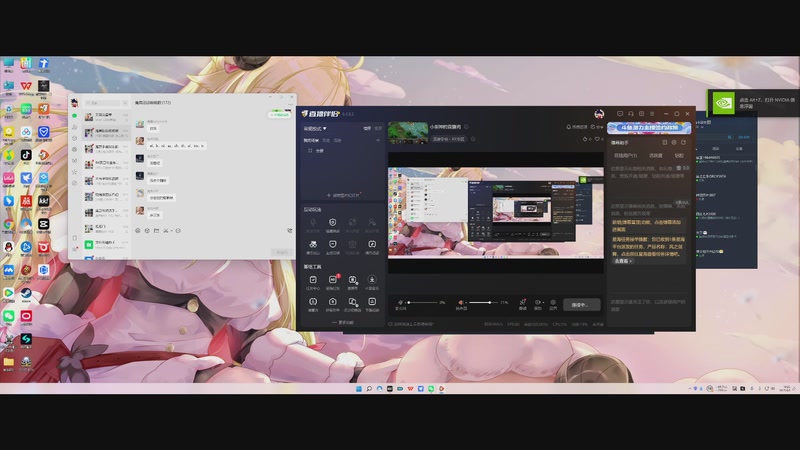800x450 pixels.
Task: Click the notification bell above preview
Action: [568, 127]
